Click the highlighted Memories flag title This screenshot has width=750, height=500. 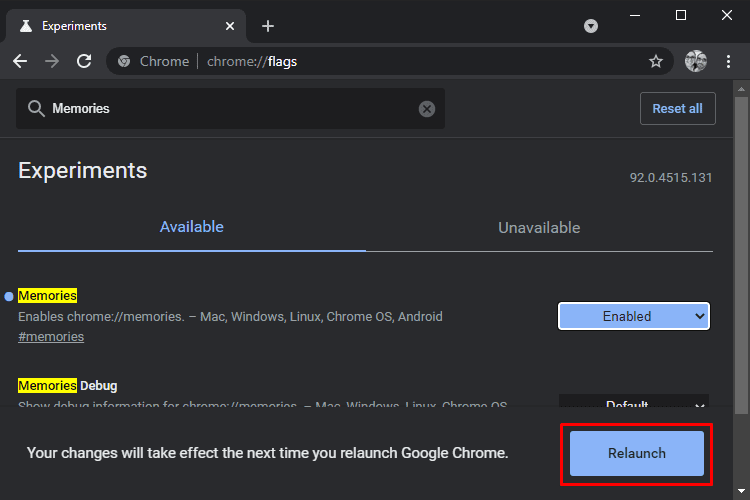pos(47,296)
